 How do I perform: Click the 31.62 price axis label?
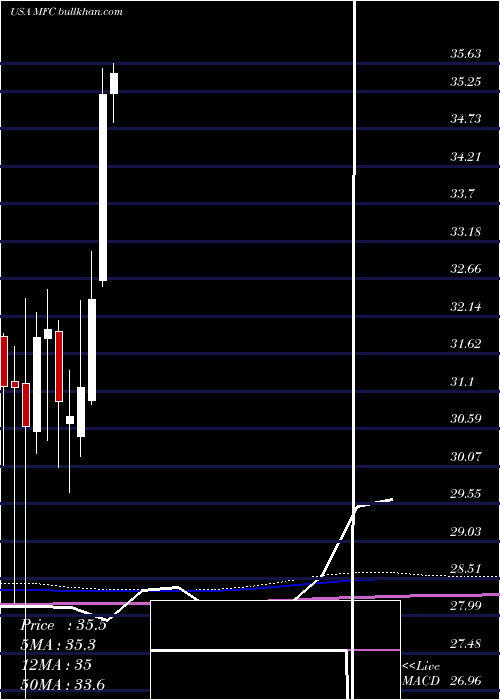[466, 344]
